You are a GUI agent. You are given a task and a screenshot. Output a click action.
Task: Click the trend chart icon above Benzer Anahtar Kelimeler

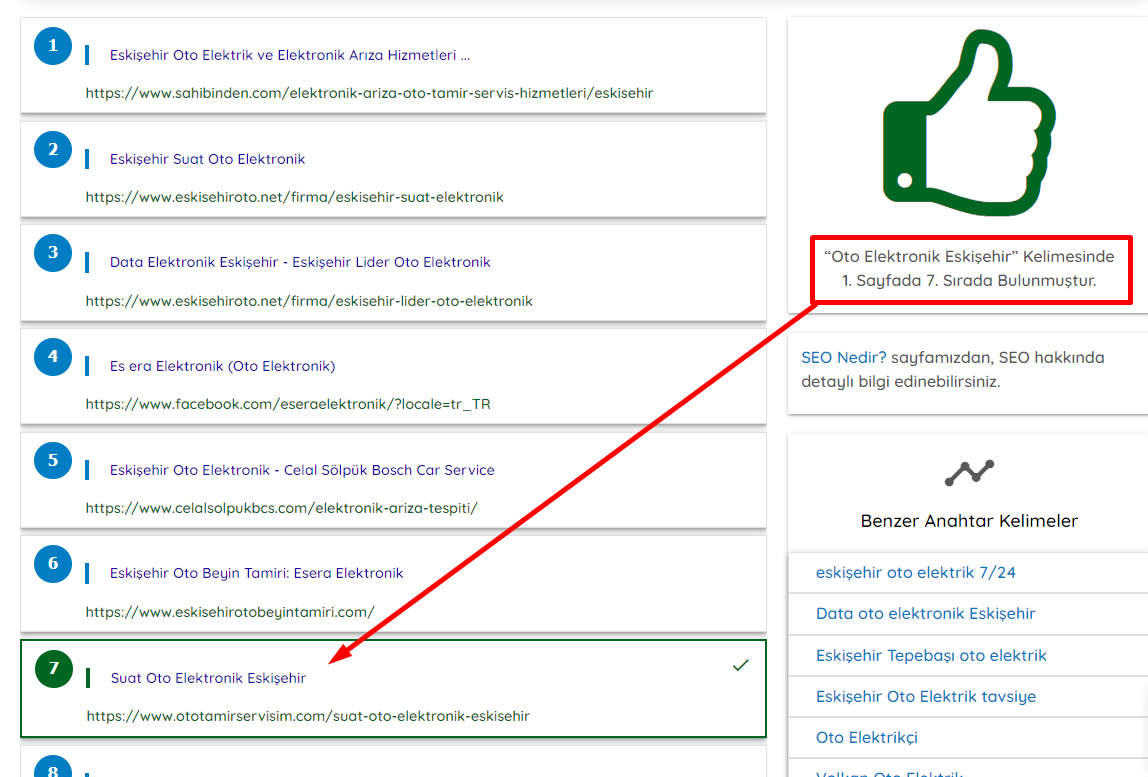point(969,472)
